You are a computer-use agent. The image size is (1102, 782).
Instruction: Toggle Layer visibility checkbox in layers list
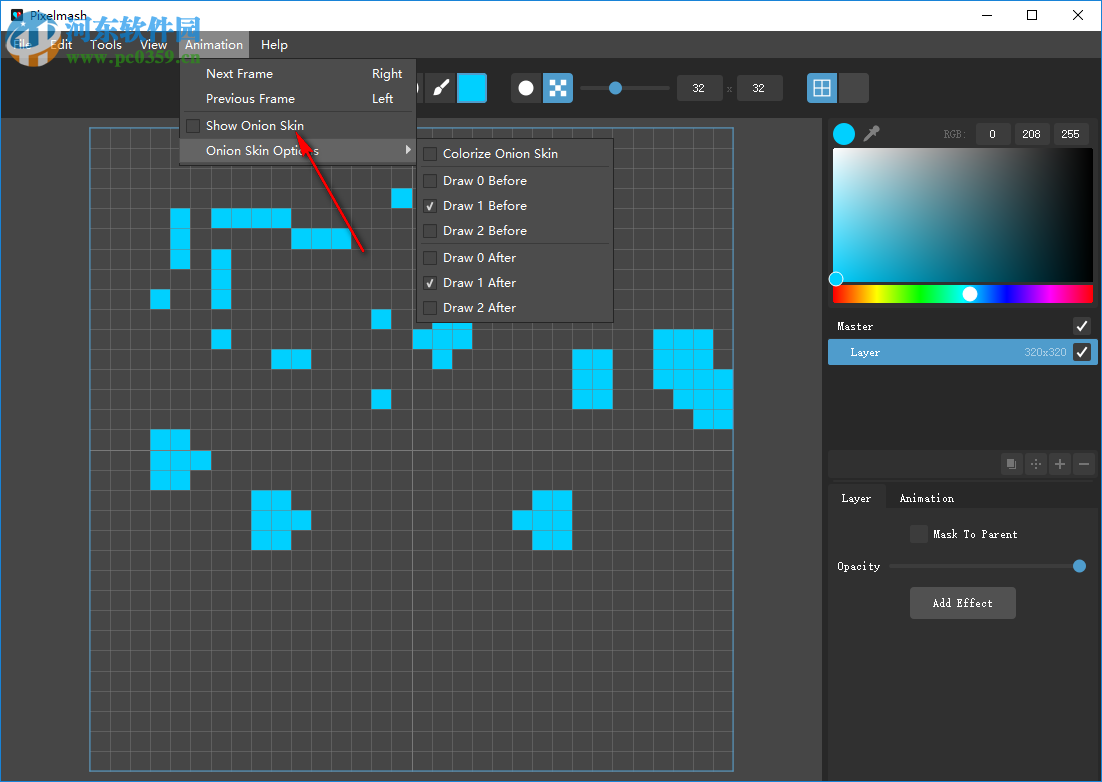(x=1081, y=352)
